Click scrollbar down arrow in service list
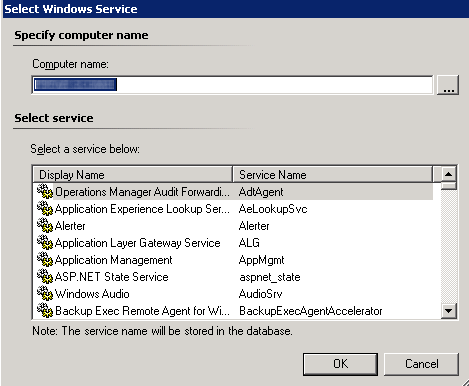This screenshot has height=386, width=469. (x=449, y=311)
